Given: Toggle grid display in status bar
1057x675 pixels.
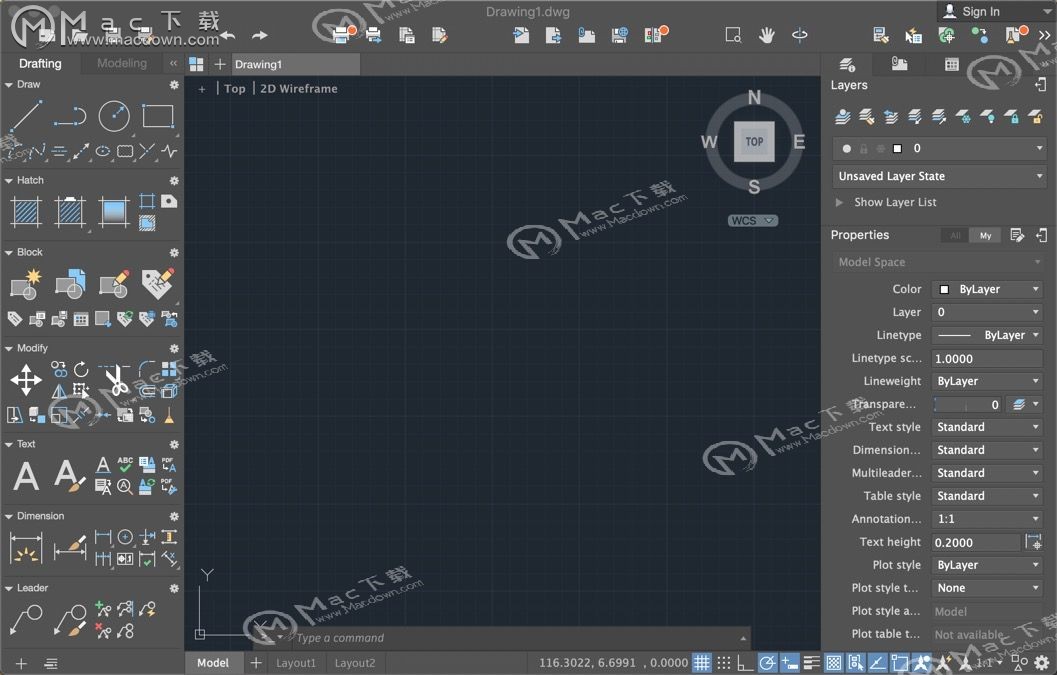Looking at the screenshot, I should point(702,663).
